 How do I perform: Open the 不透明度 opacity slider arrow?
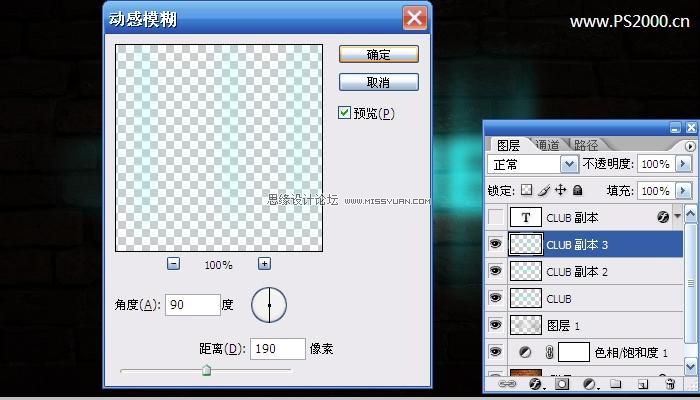point(683,164)
